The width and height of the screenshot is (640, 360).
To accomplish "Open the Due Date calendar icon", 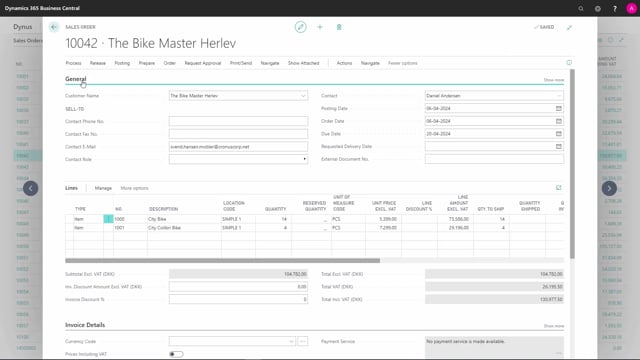I will pos(559,133).
